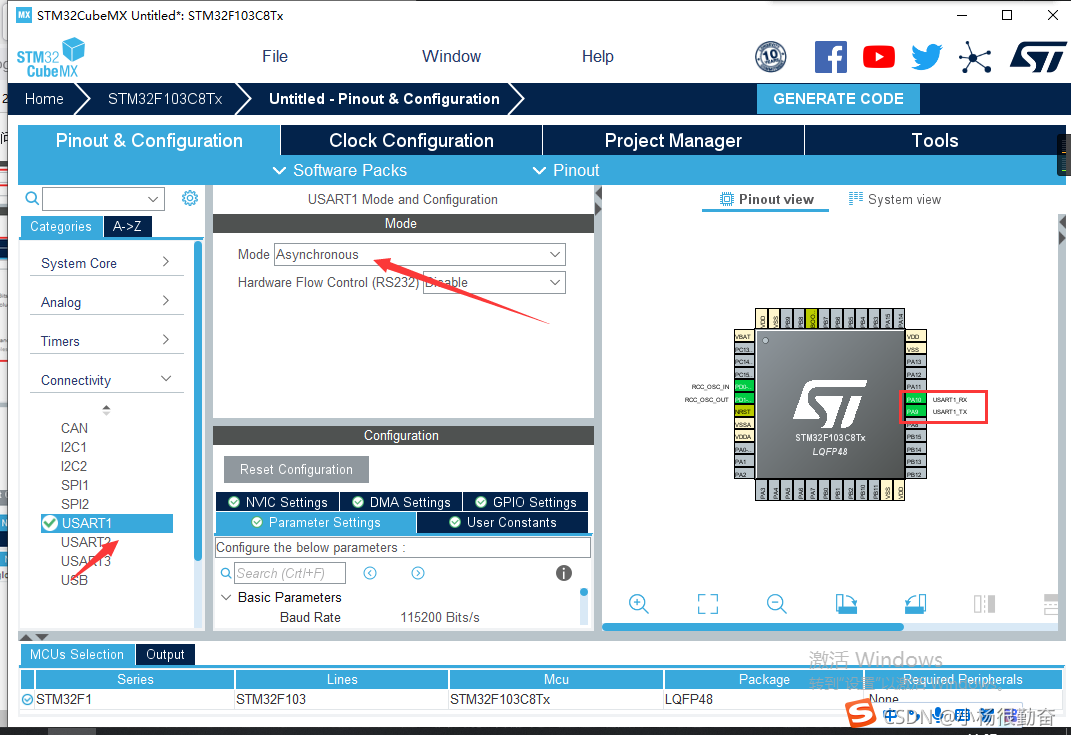
Task: Expand Pinout dropdown menu
Action: coord(566,170)
